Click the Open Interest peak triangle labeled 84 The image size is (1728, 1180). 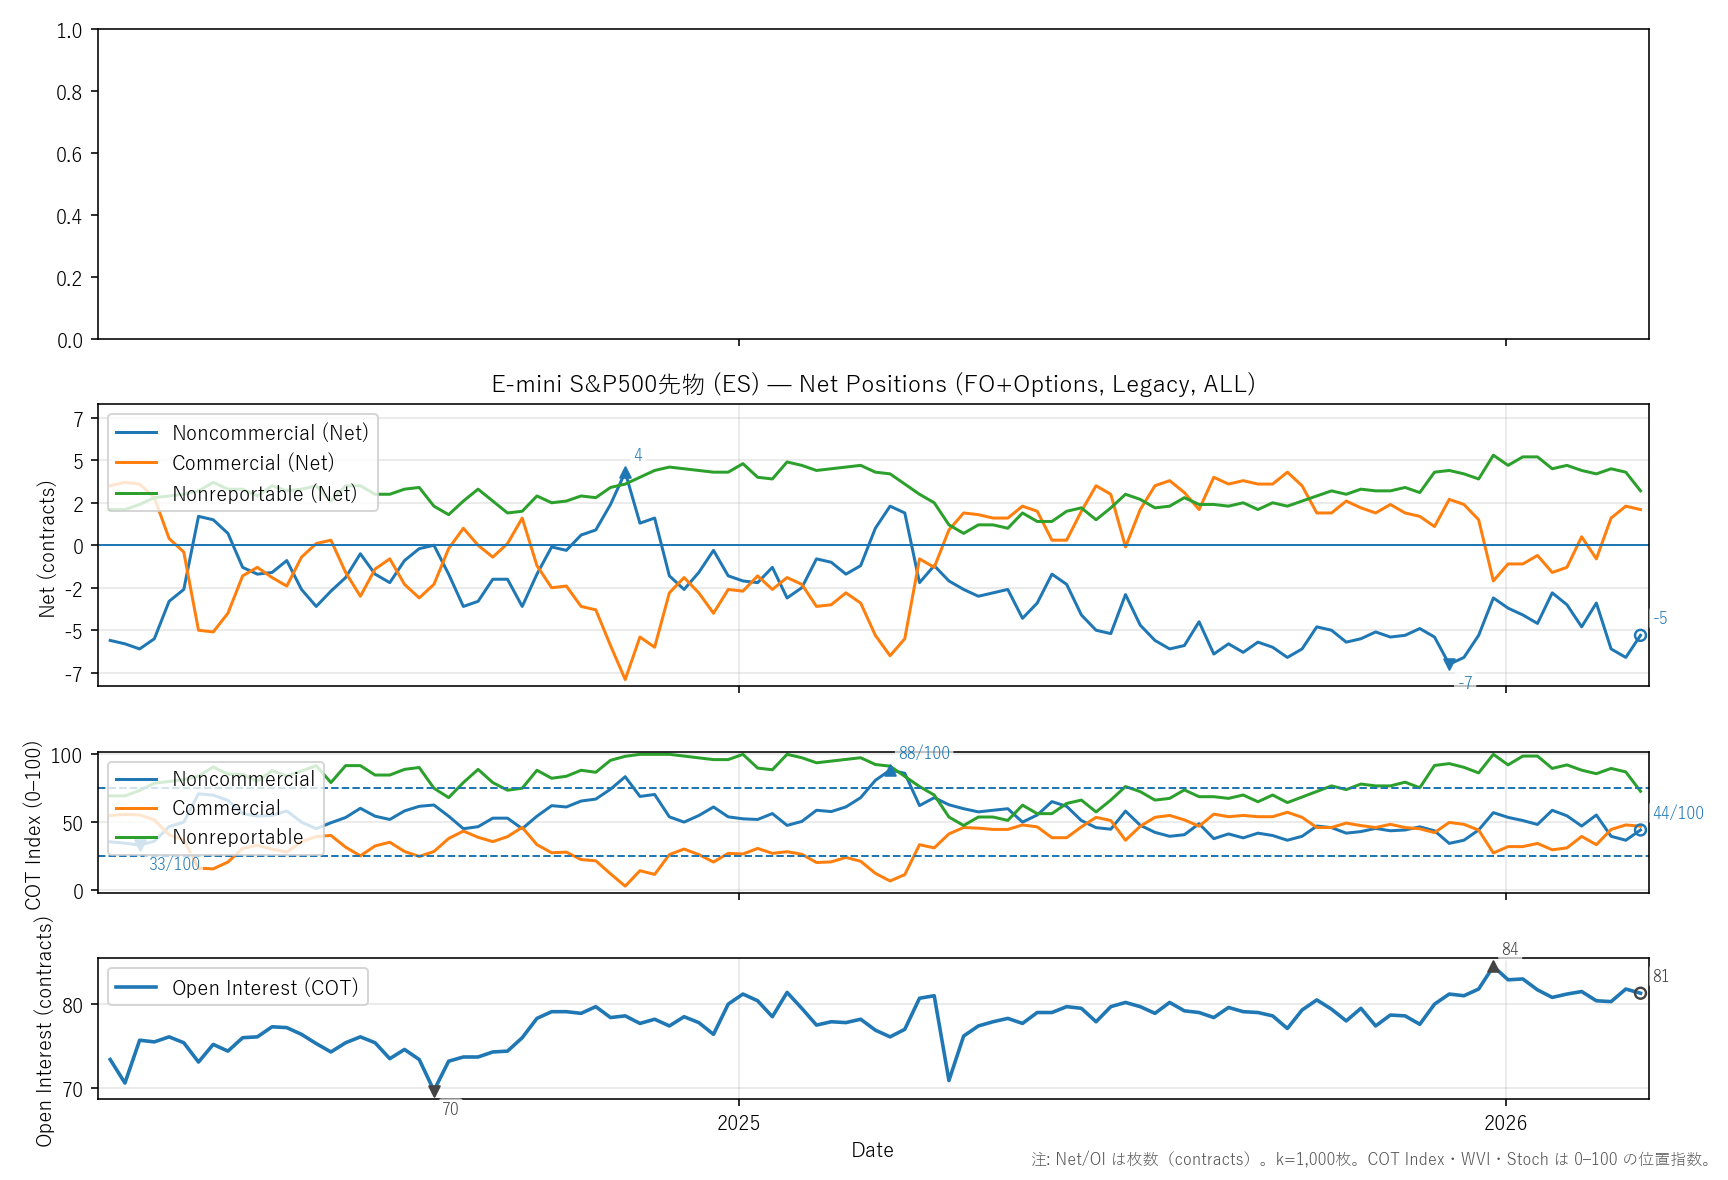(x=1493, y=967)
